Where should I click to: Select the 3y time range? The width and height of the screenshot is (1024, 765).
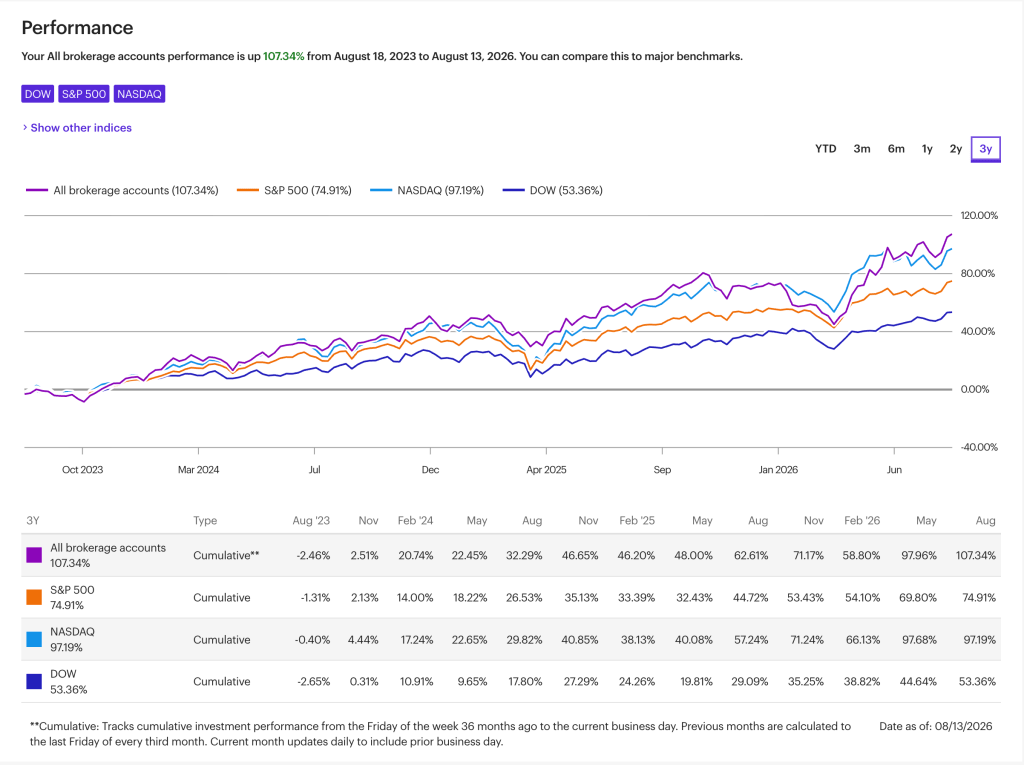click(985, 149)
